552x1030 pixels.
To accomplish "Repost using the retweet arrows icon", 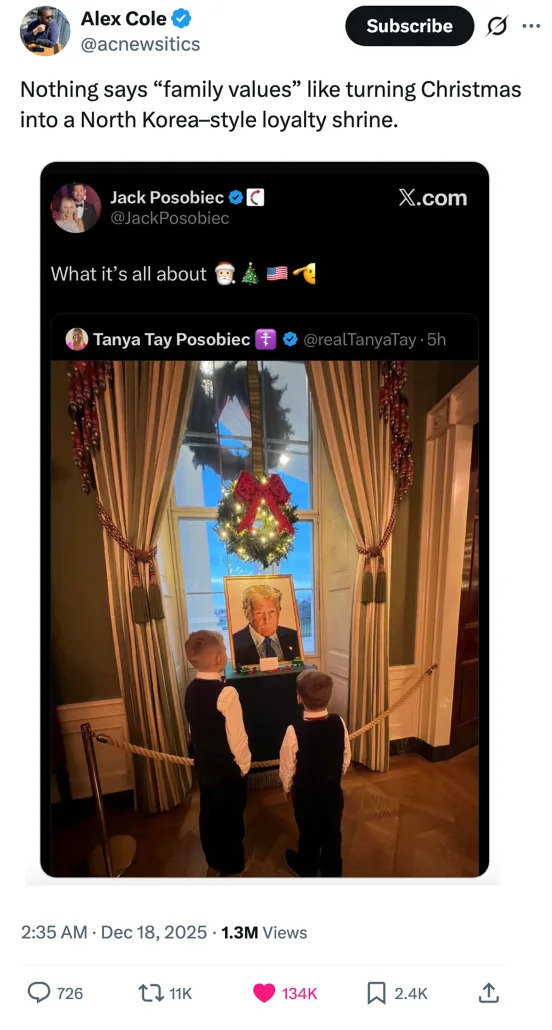I will [149, 993].
